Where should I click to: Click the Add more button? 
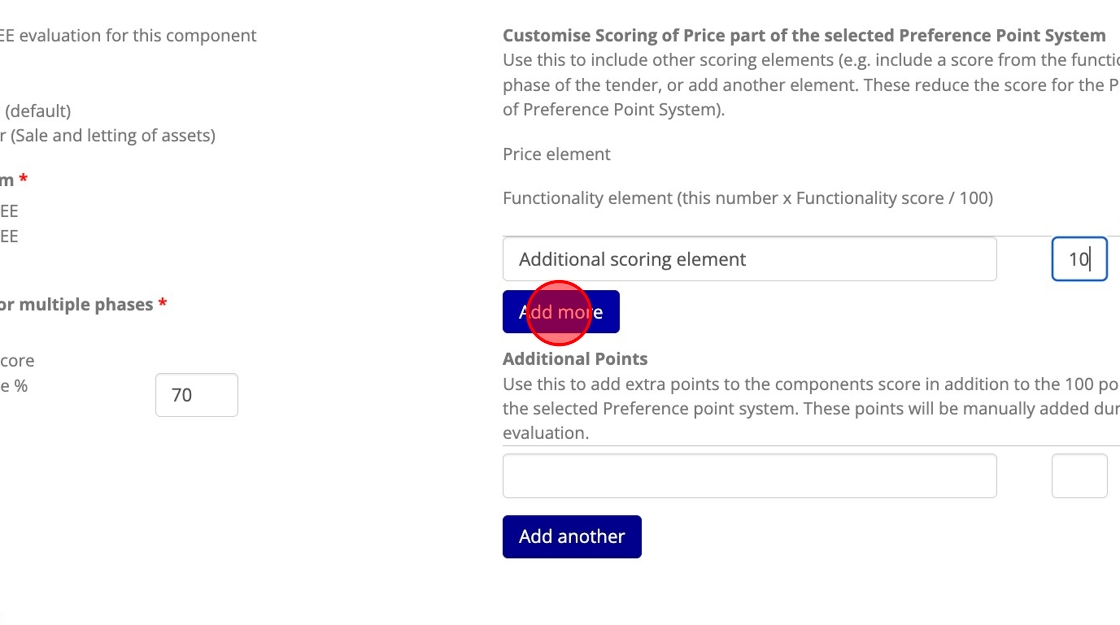pyautogui.click(x=561, y=311)
